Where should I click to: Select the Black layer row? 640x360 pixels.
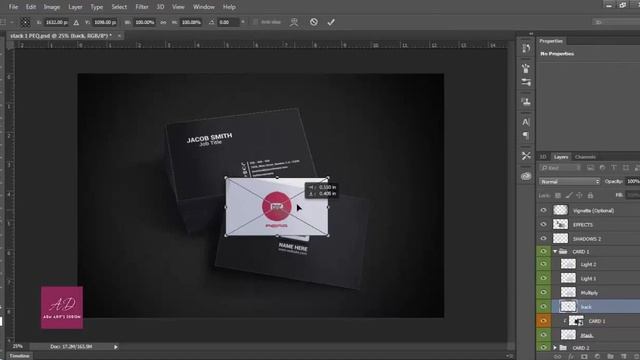click(x=596, y=335)
